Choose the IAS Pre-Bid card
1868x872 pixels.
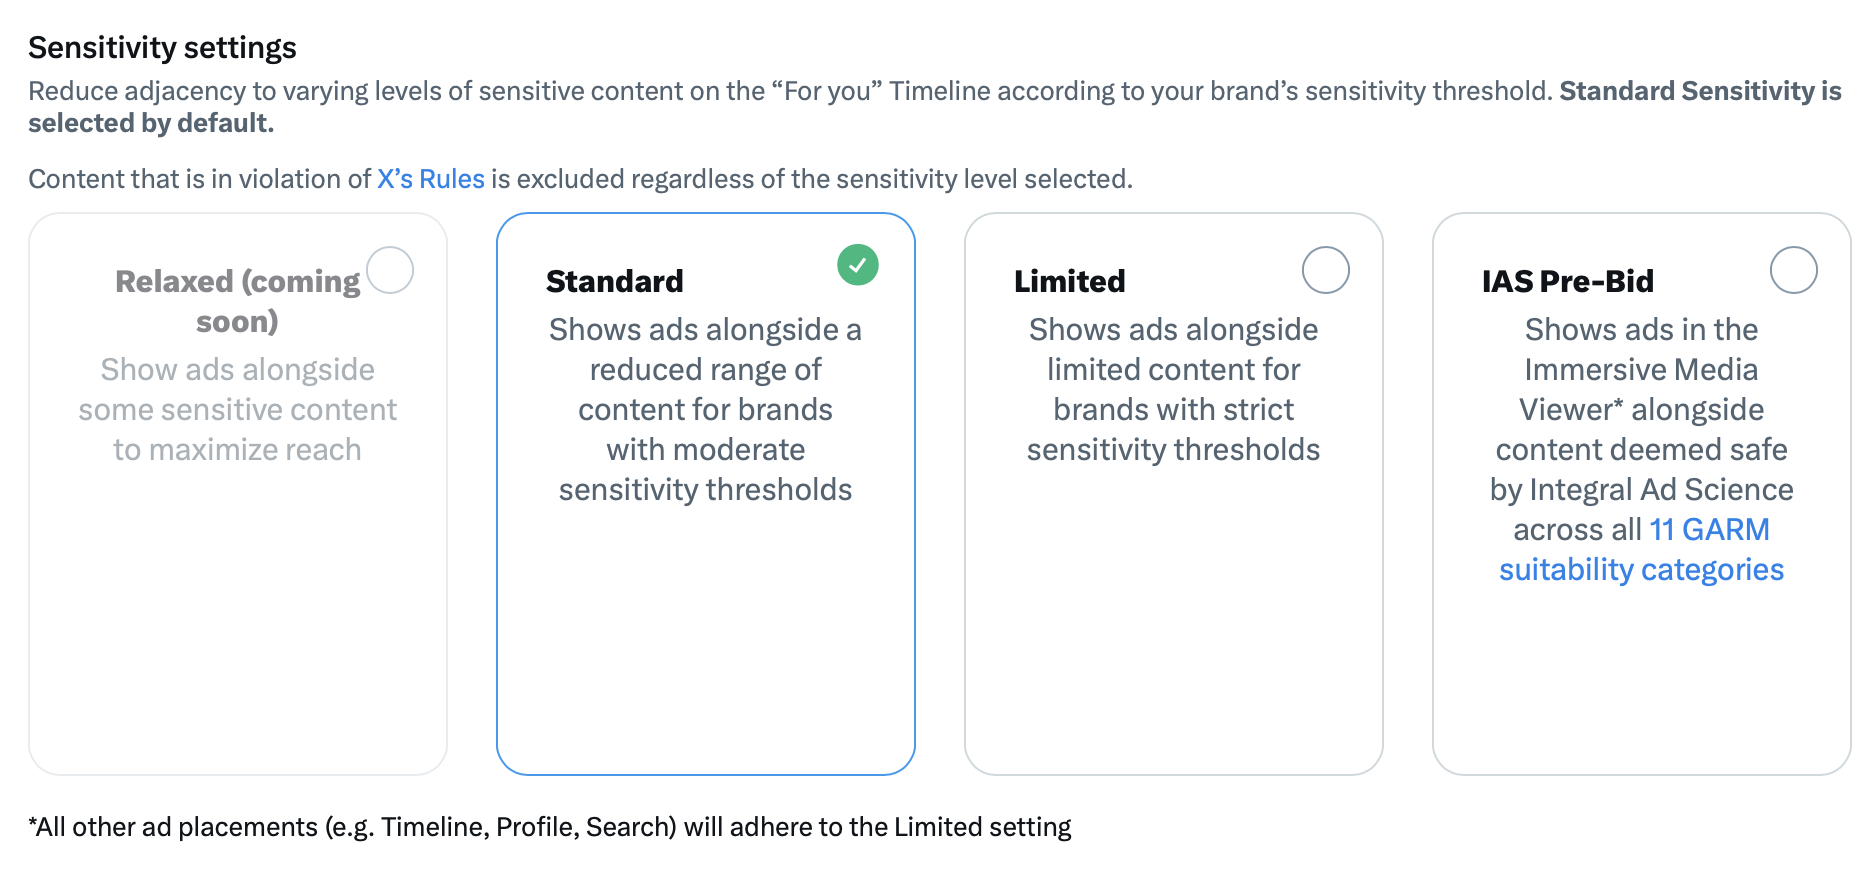[1642, 494]
